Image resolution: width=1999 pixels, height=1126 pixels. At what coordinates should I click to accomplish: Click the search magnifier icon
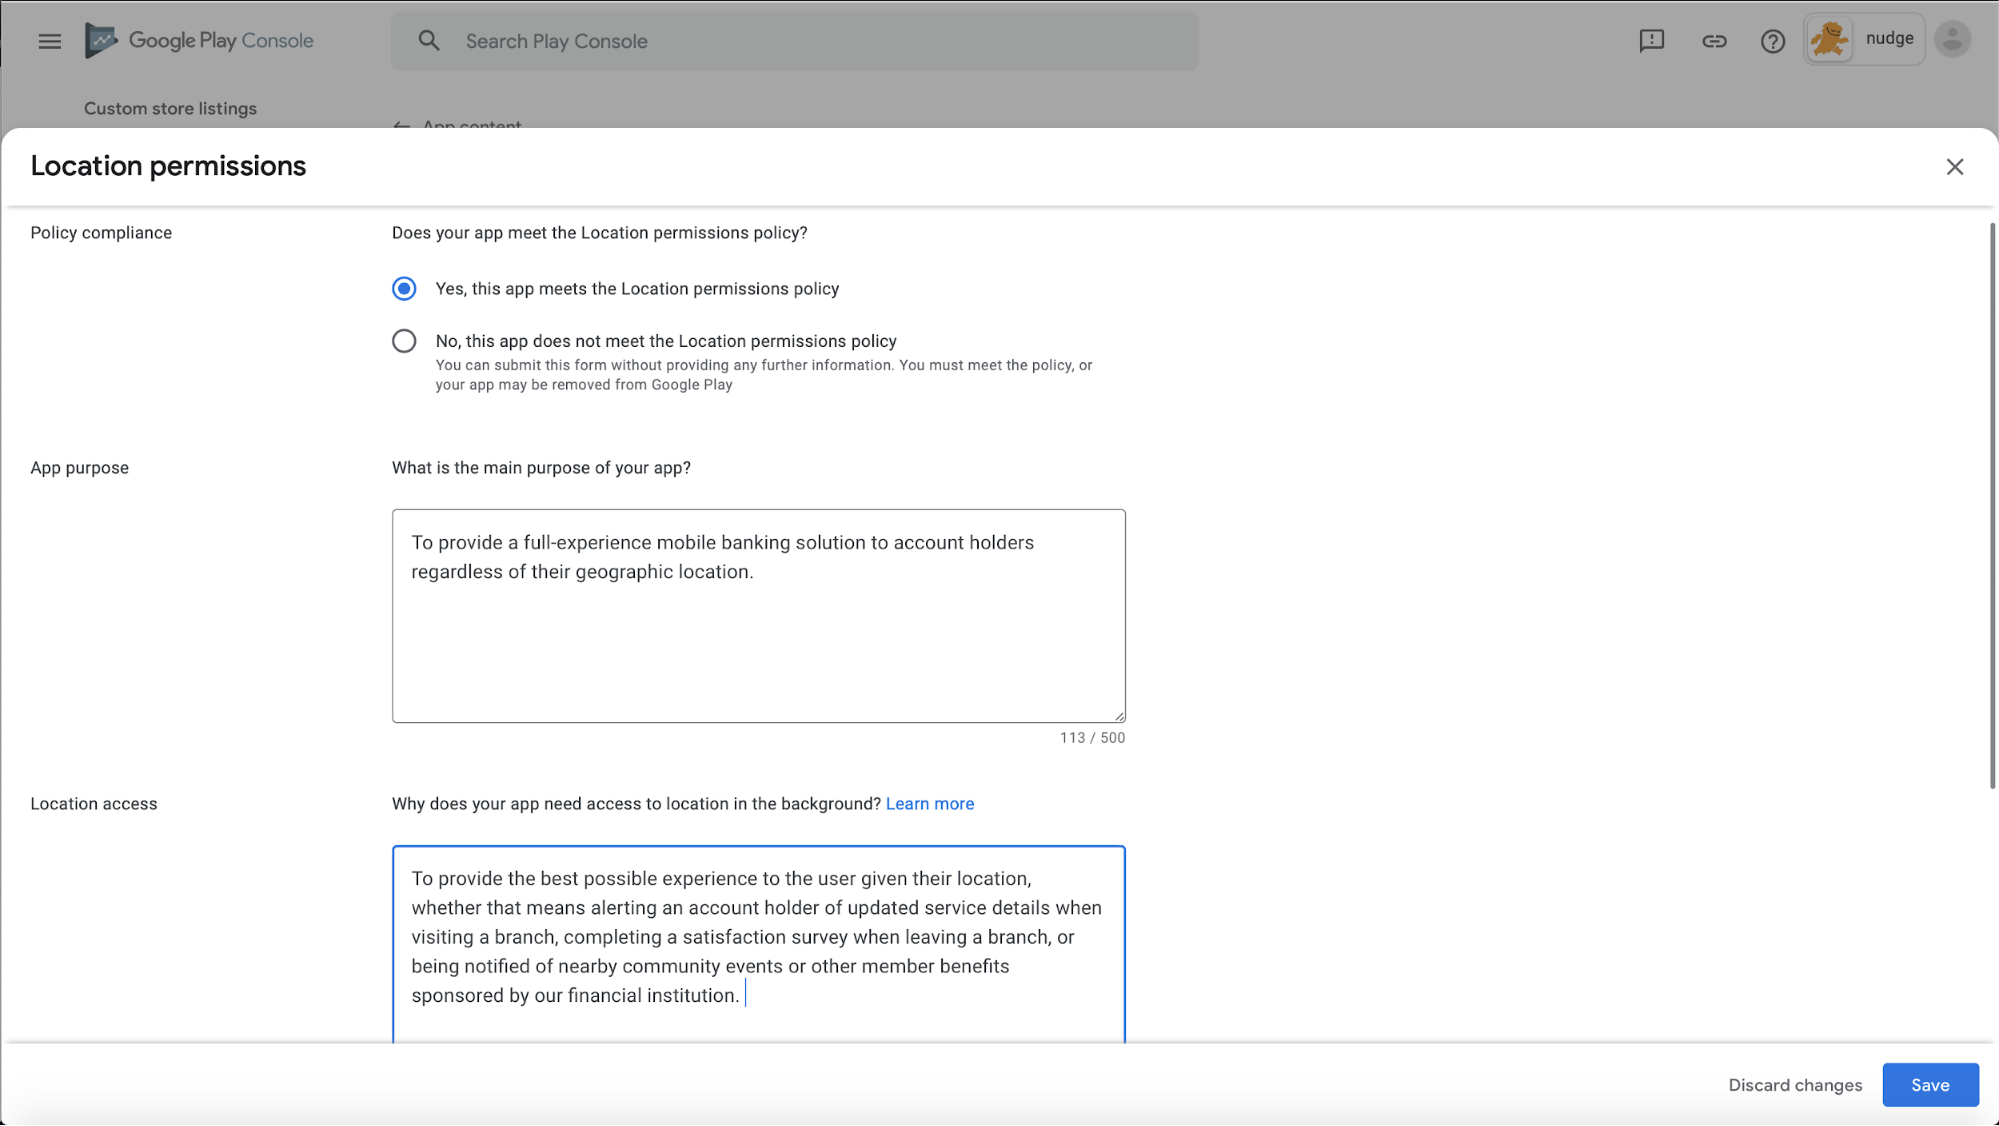(x=429, y=41)
